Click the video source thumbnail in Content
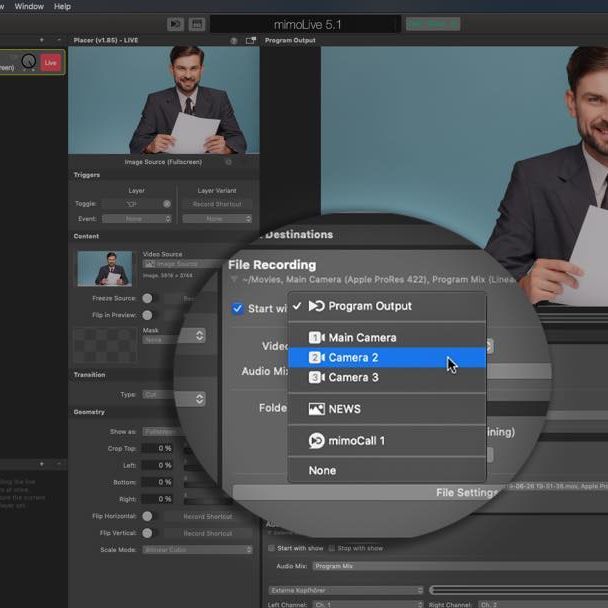The width and height of the screenshot is (608, 608). click(105, 268)
